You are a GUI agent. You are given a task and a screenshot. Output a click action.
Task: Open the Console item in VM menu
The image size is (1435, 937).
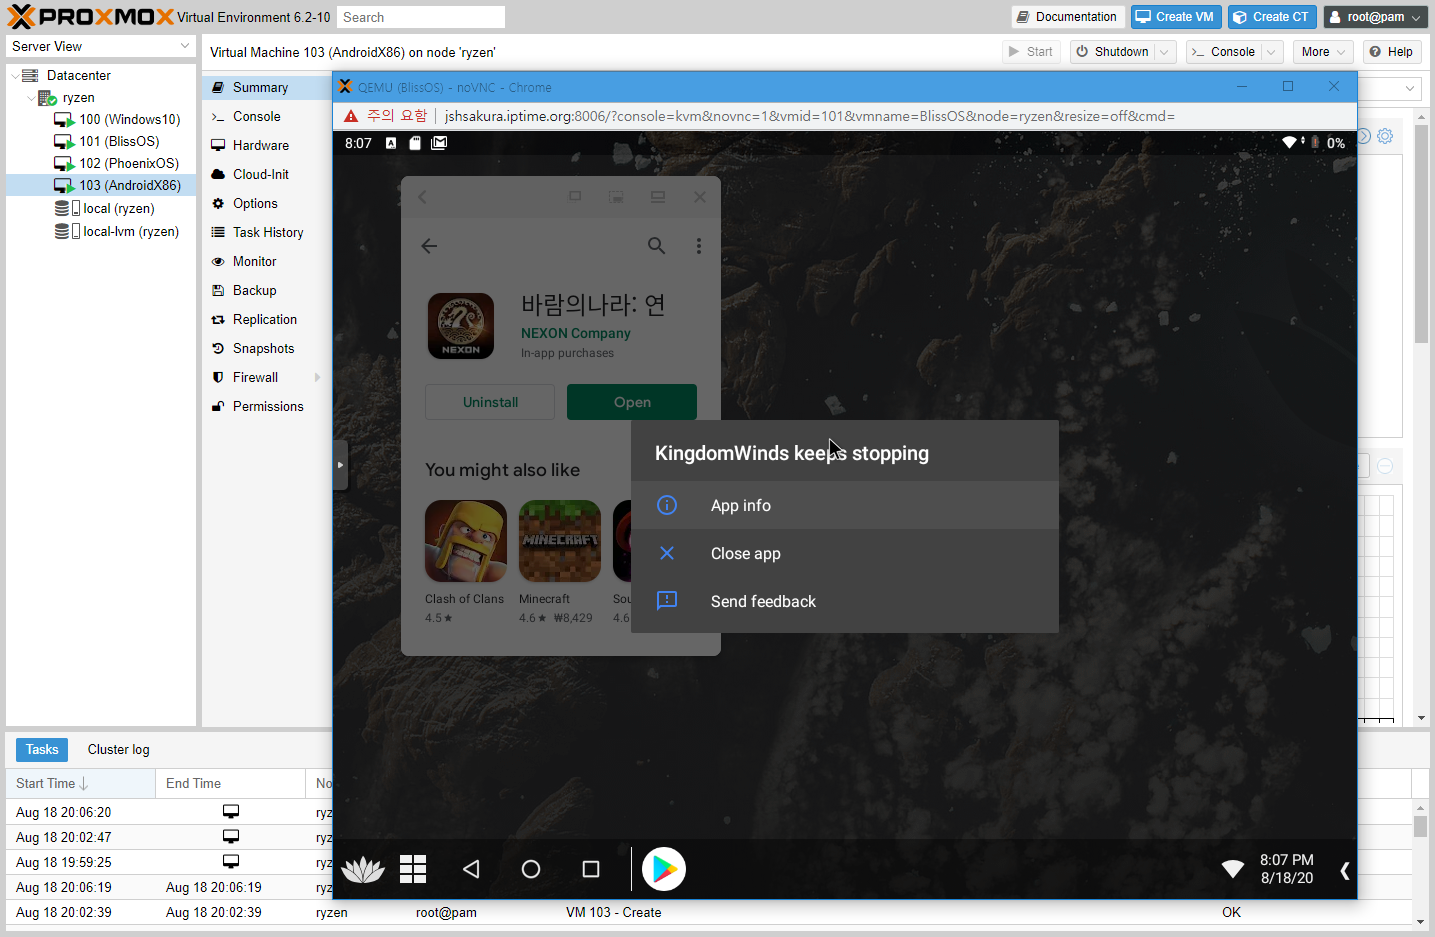point(267,116)
